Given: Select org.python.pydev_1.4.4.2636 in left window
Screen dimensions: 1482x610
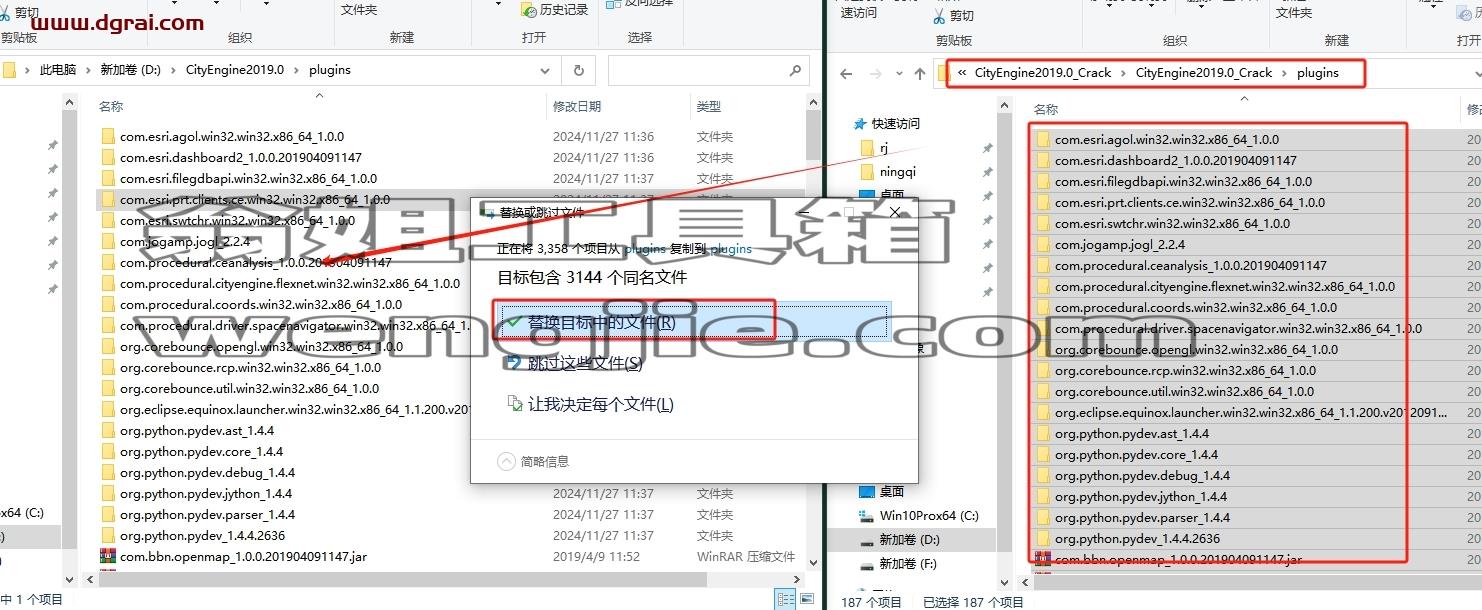Looking at the screenshot, I should (x=203, y=535).
